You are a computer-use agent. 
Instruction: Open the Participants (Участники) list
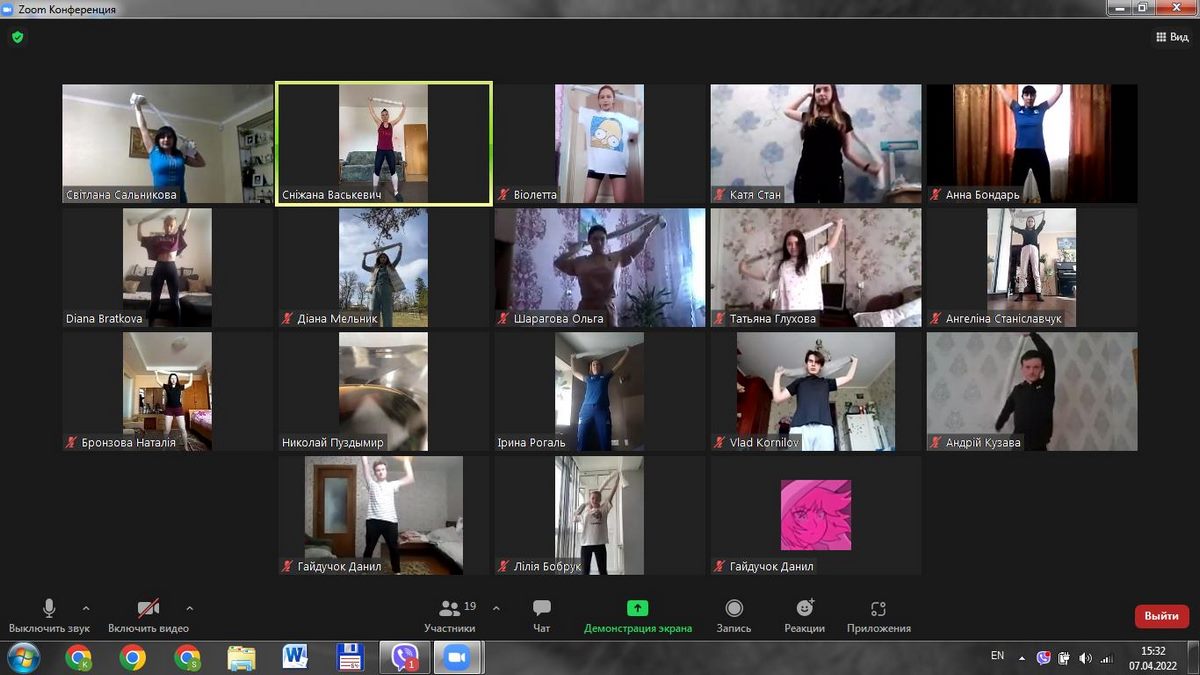pyautogui.click(x=450, y=615)
